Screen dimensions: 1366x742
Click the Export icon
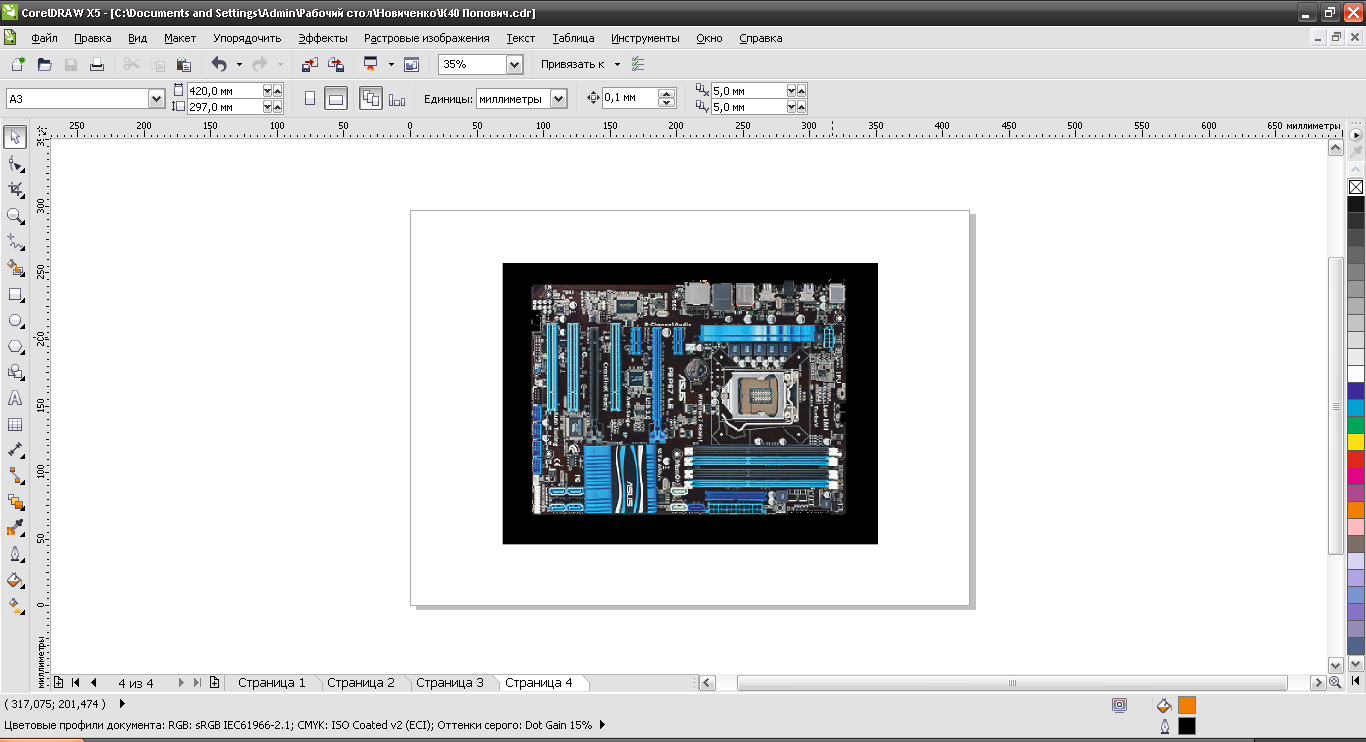click(x=336, y=64)
